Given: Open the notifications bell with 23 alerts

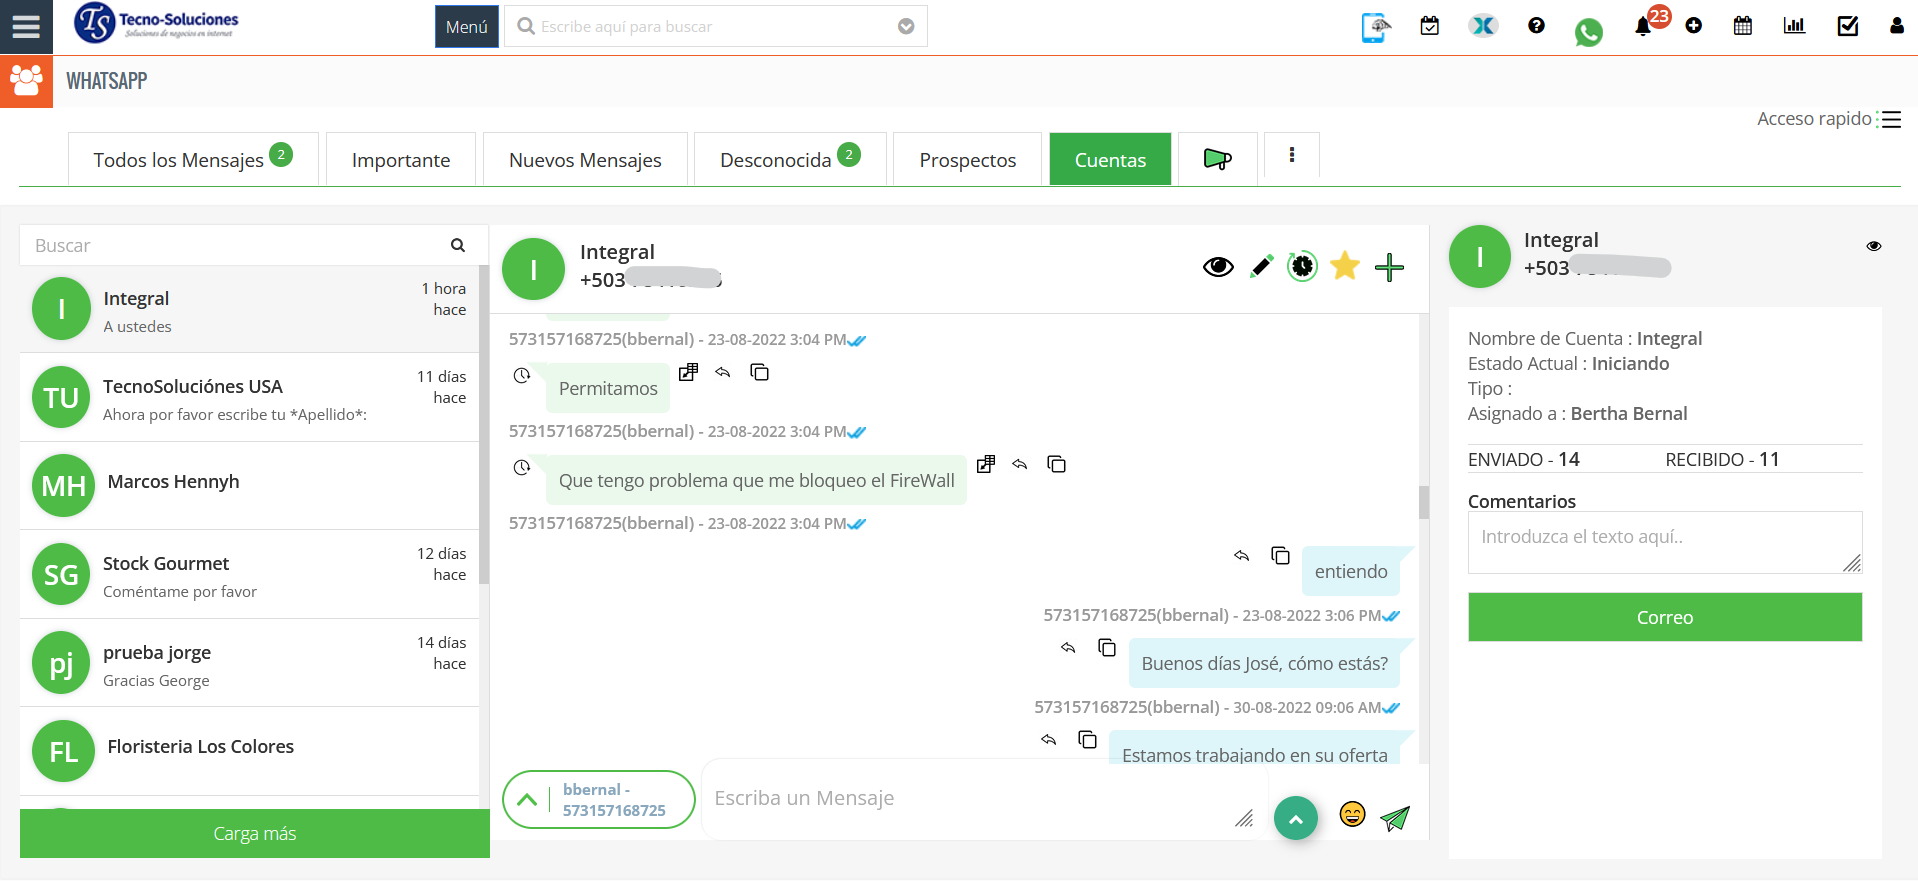Looking at the screenshot, I should tap(1642, 27).
